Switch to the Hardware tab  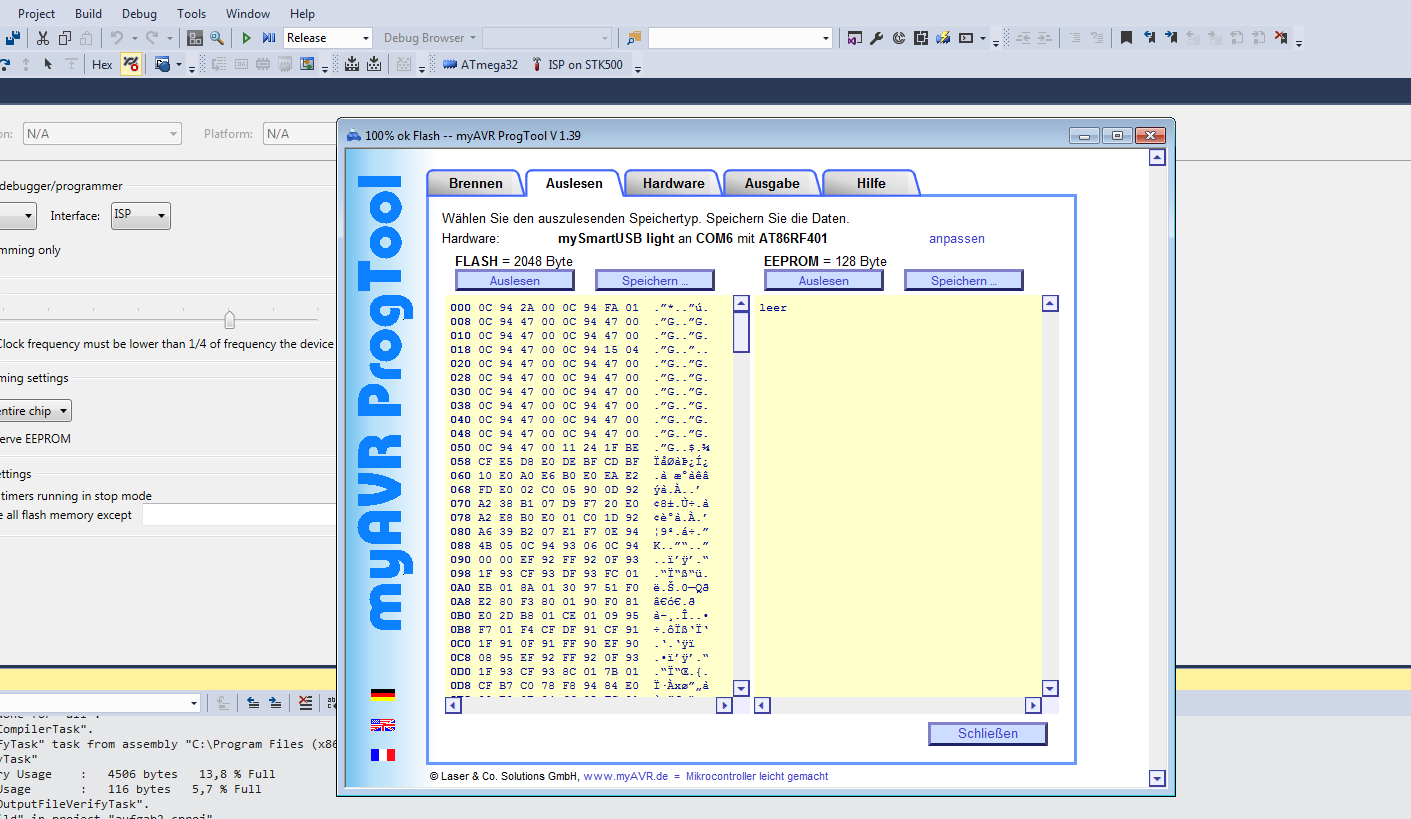tap(673, 183)
